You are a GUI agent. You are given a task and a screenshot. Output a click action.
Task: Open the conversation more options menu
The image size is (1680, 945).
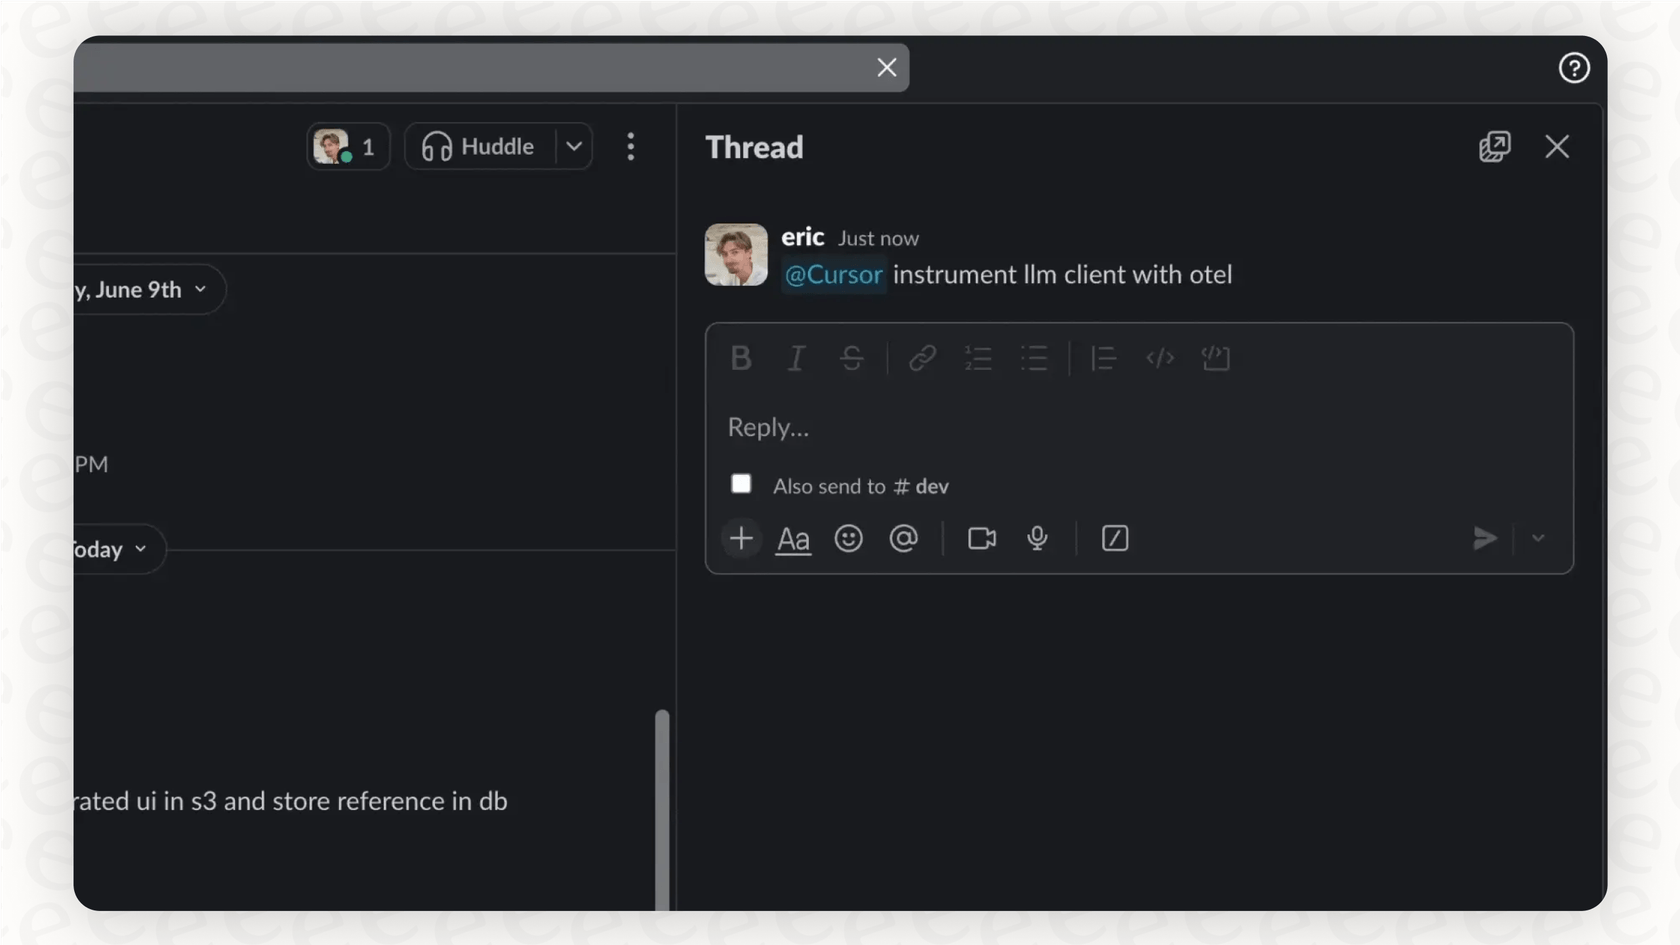pyautogui.click(x=631, y=146)
